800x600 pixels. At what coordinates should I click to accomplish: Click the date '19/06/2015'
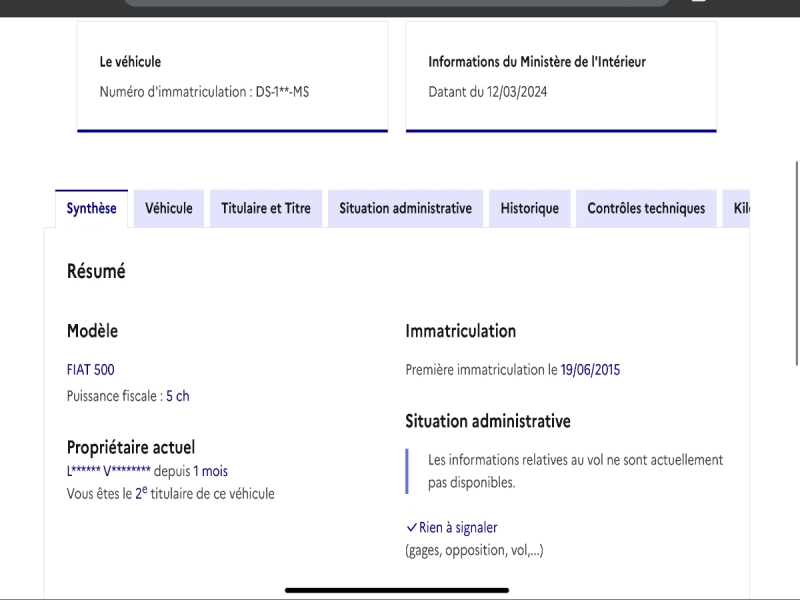(x=590, y=369)
